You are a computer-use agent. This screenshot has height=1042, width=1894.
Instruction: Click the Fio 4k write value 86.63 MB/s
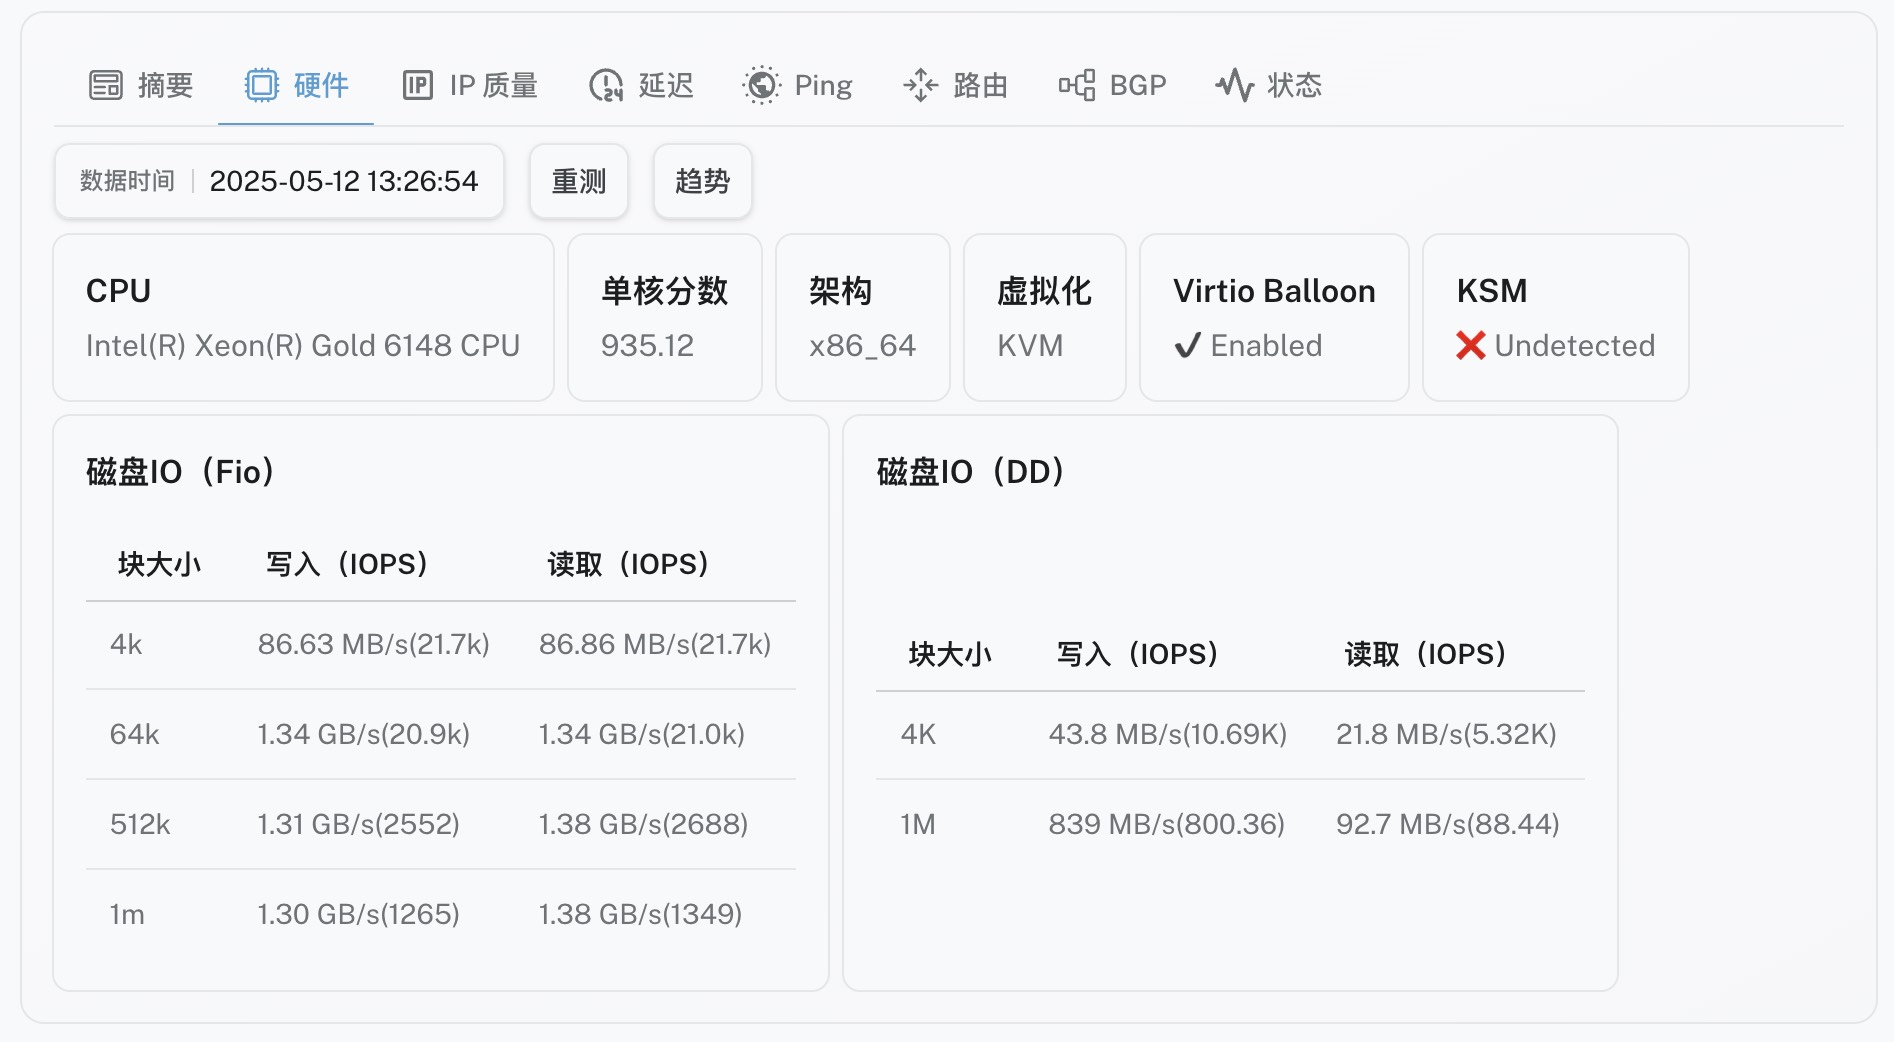pyautogui.click(x=373, y=644)
